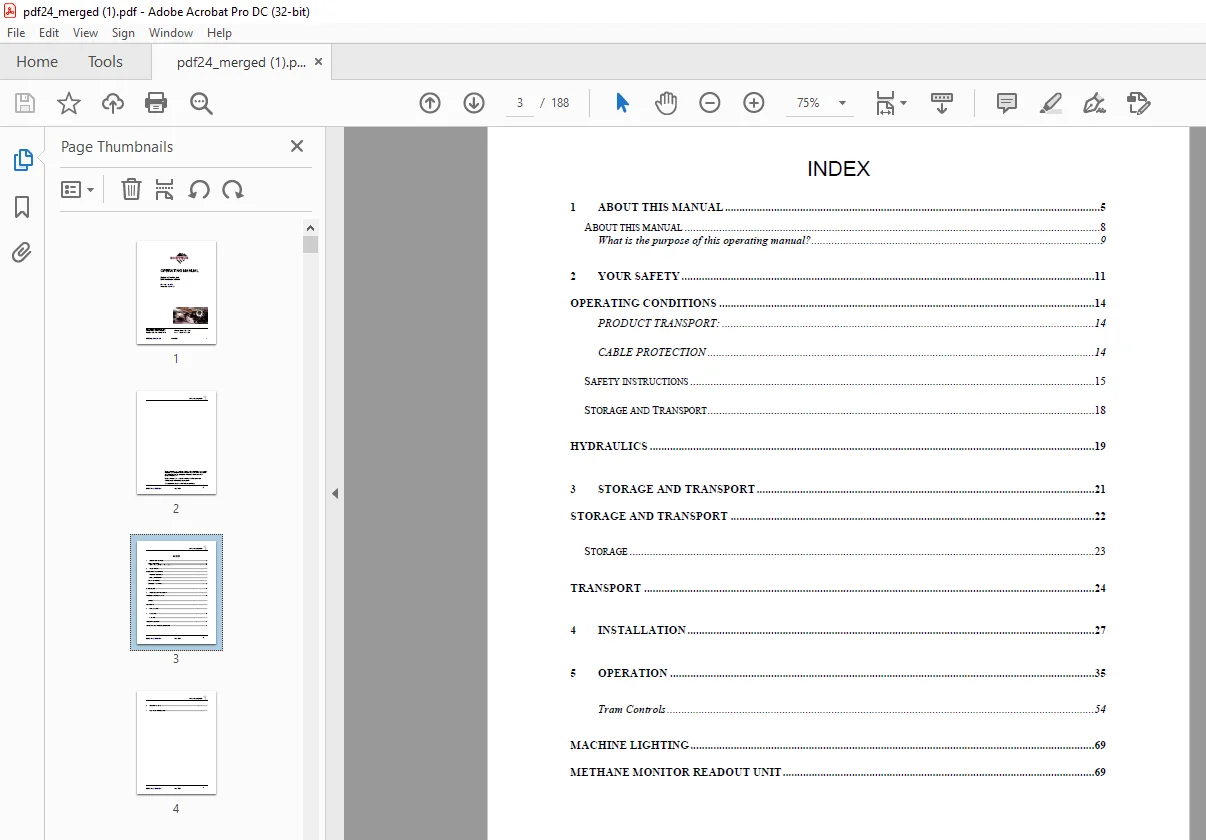This screenshot has height=840, width=1206.
Task: Rotate page clockwise in thumbnails panel
Action: [233, 189]
